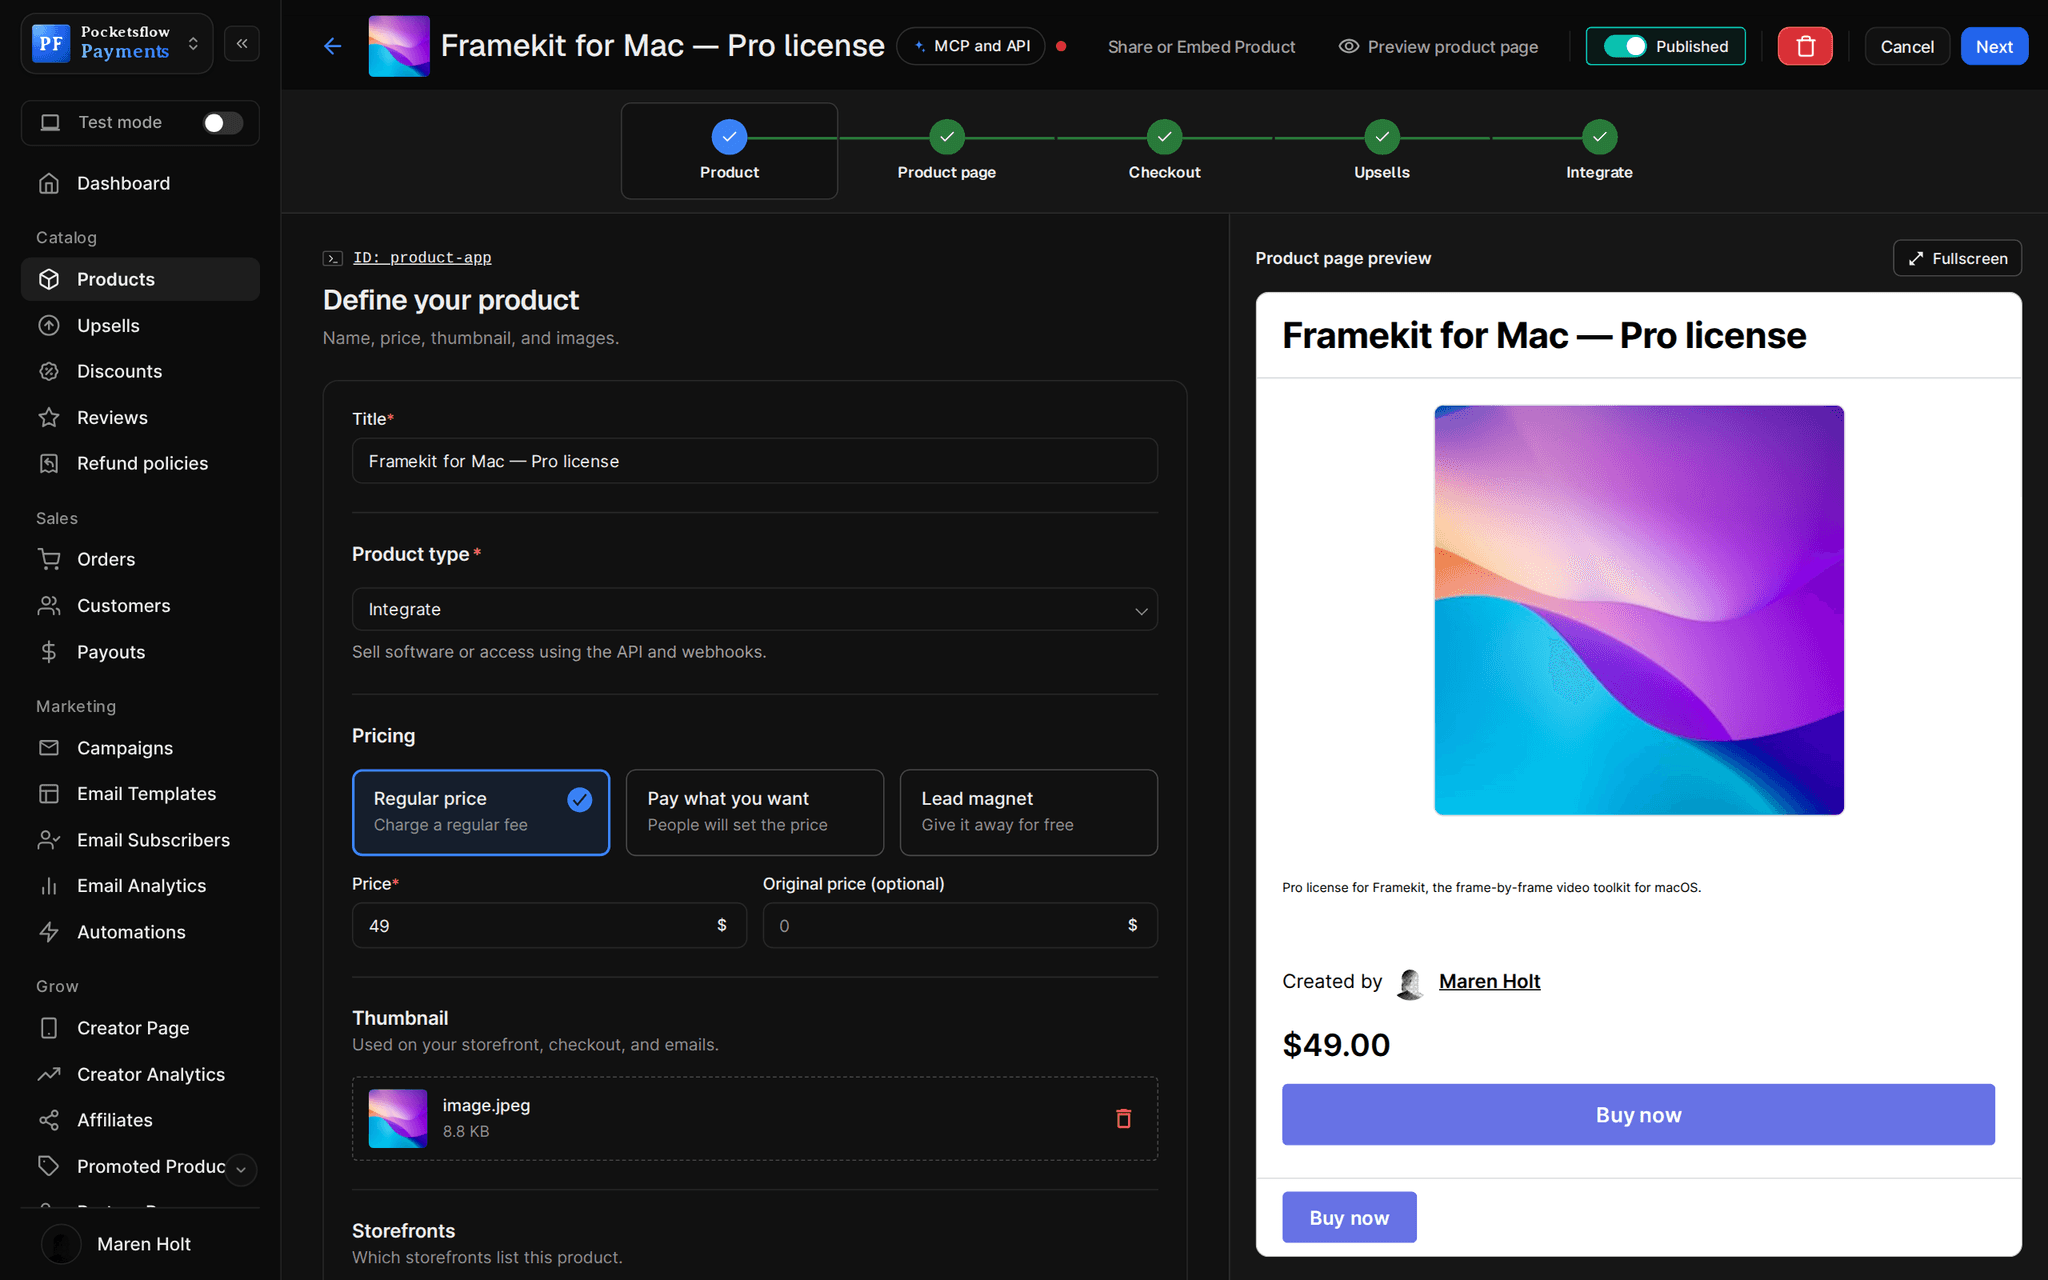This screenshot has width=2048, height=1280.
Task: Go to Payouts page
Action: coord(140,651)
